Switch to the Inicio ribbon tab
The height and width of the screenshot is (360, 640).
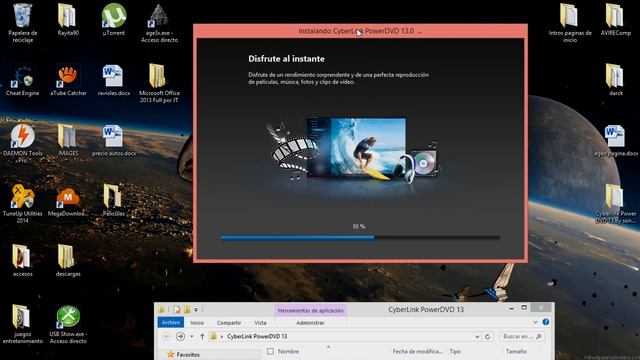coord(197,322)
